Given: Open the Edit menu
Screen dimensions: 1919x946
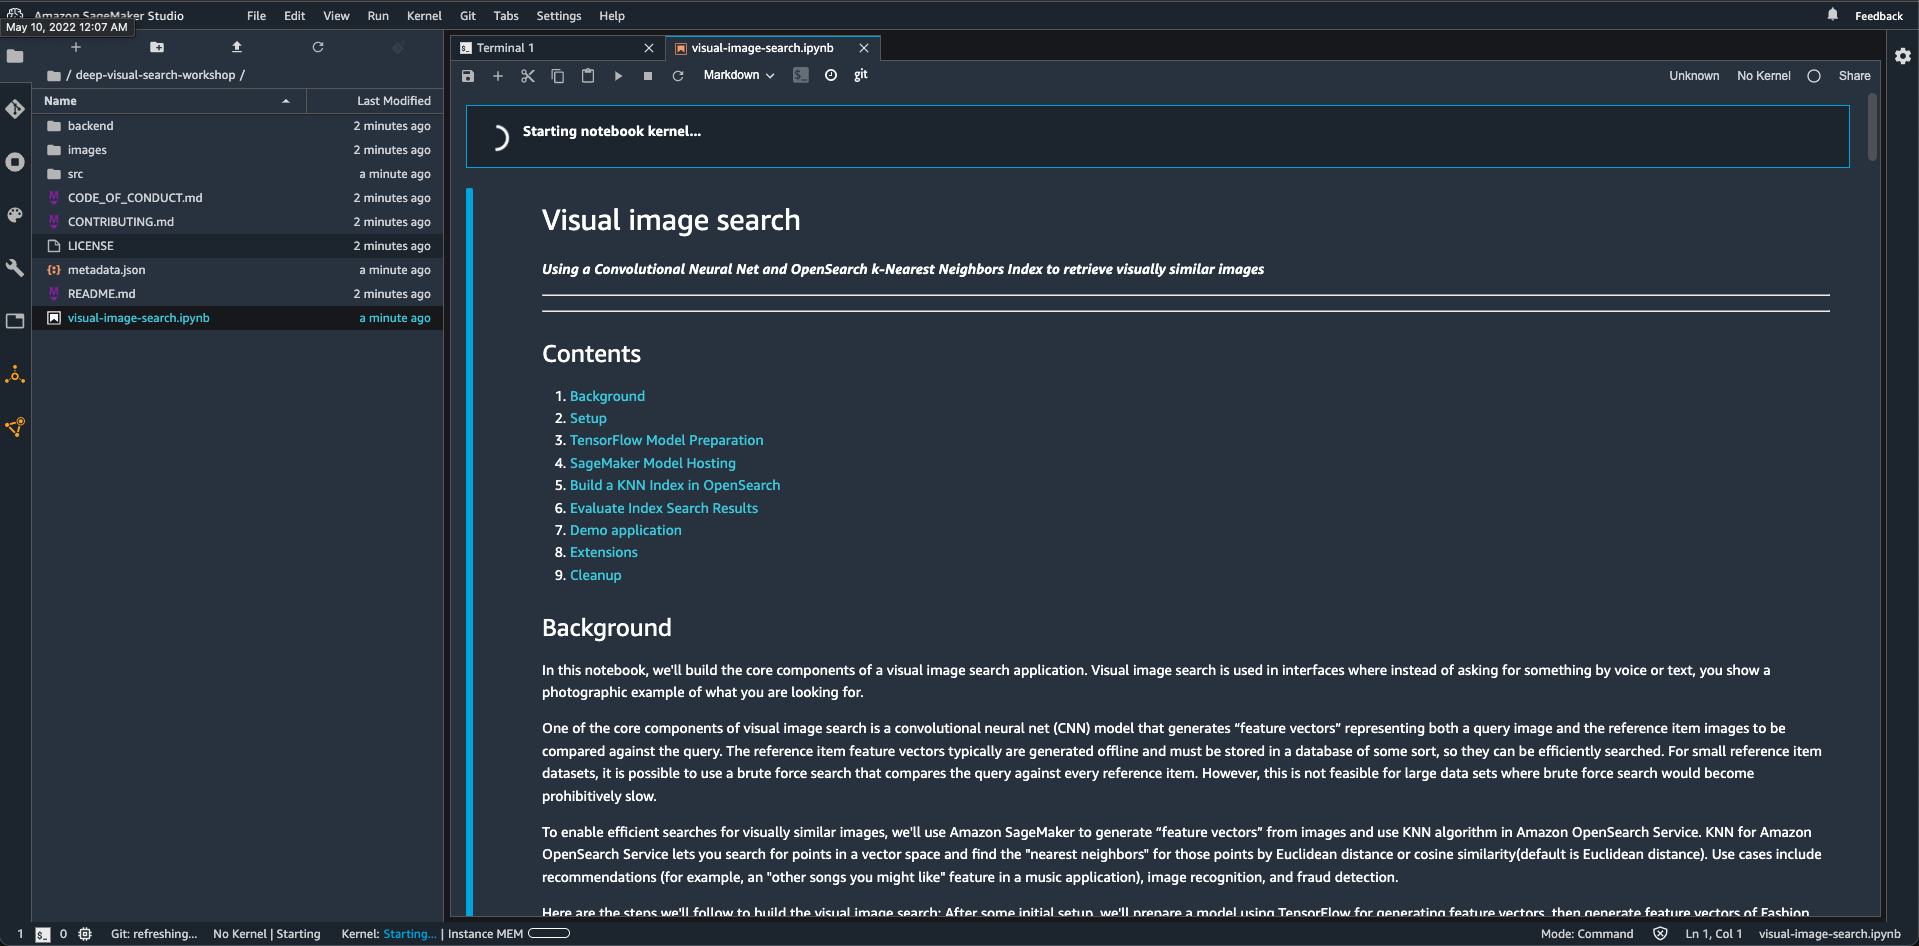Looking at the screenshot, I should coord(294,16).
